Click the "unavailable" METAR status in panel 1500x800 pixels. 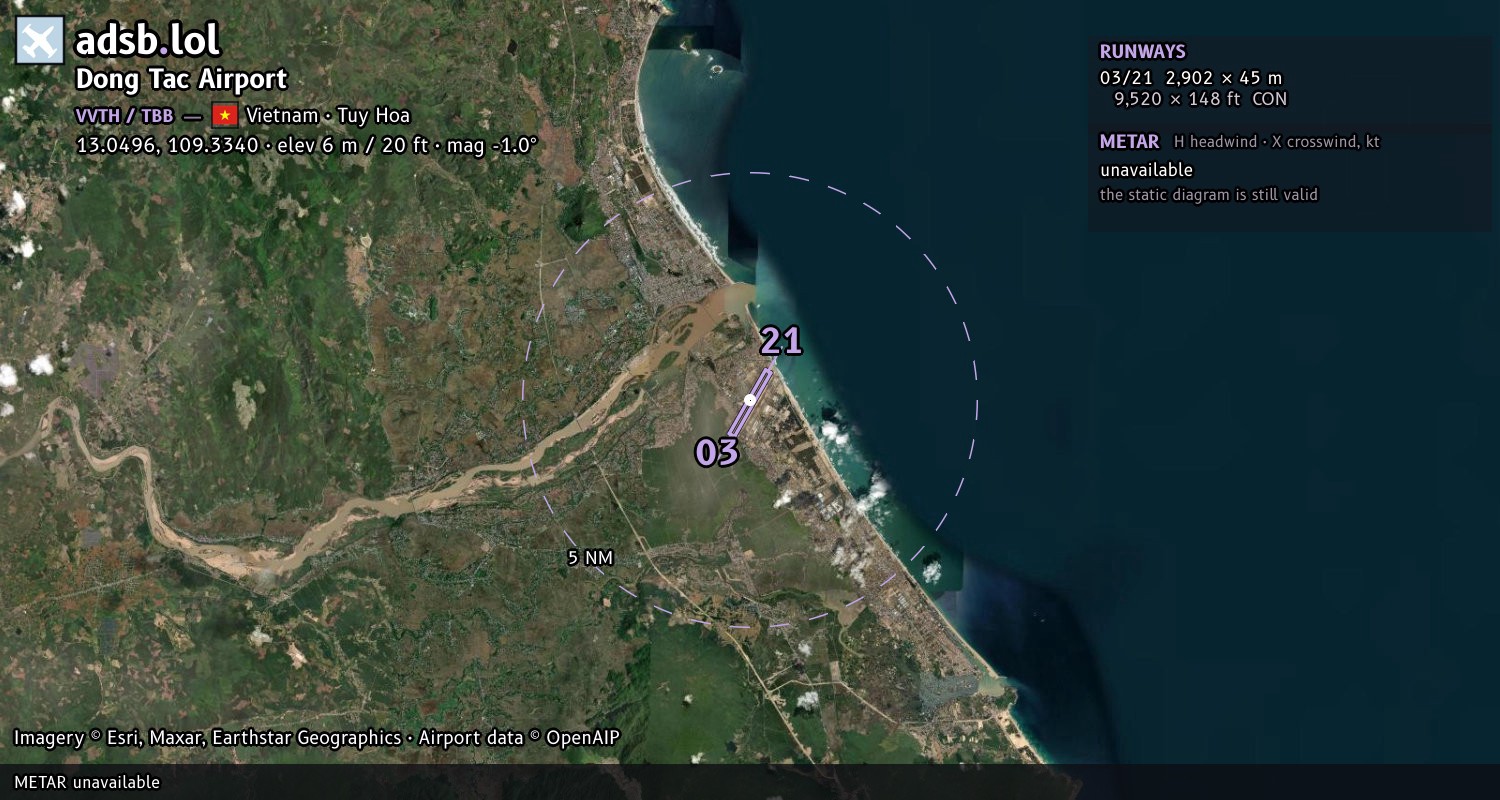pyautogui.click(x=1146, y=170)
